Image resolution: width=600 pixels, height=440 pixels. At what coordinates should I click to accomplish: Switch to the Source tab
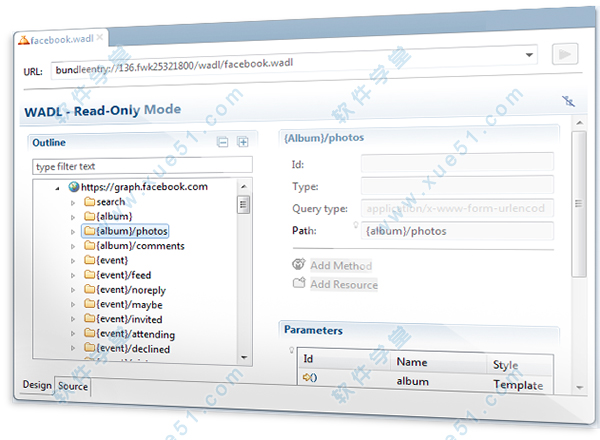click(x=73, y=386)
